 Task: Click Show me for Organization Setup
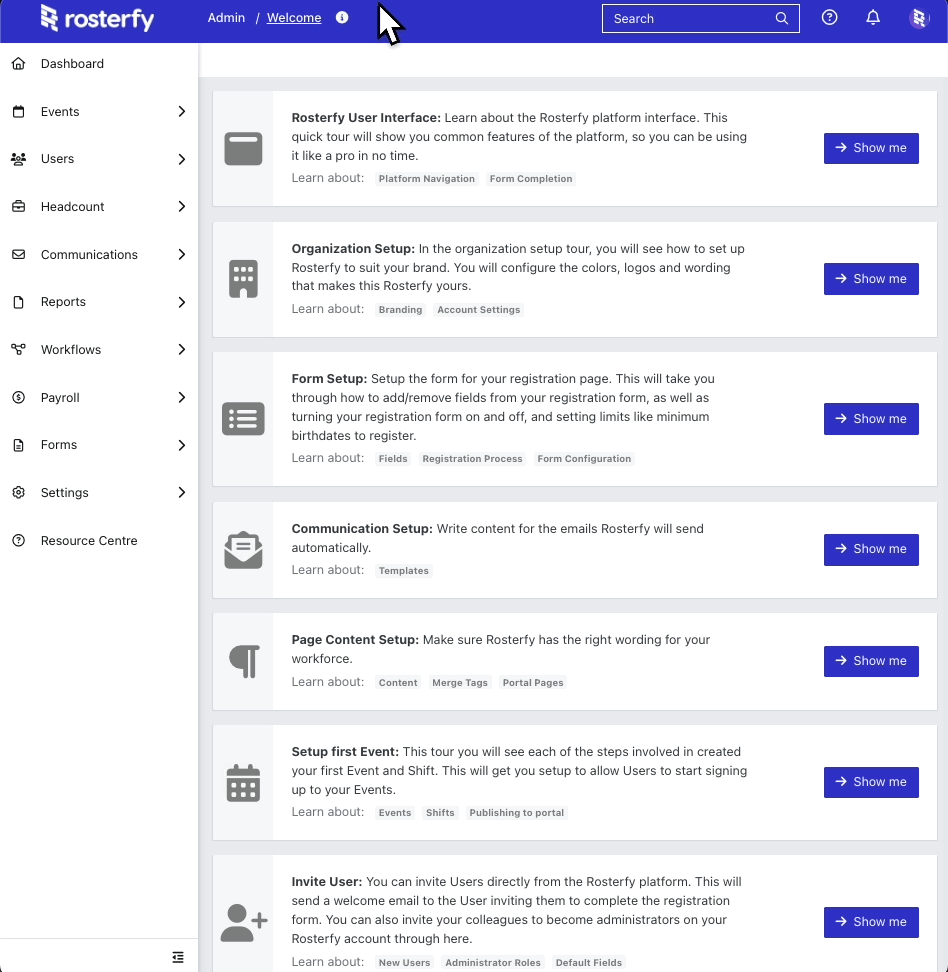coord(870,279)
